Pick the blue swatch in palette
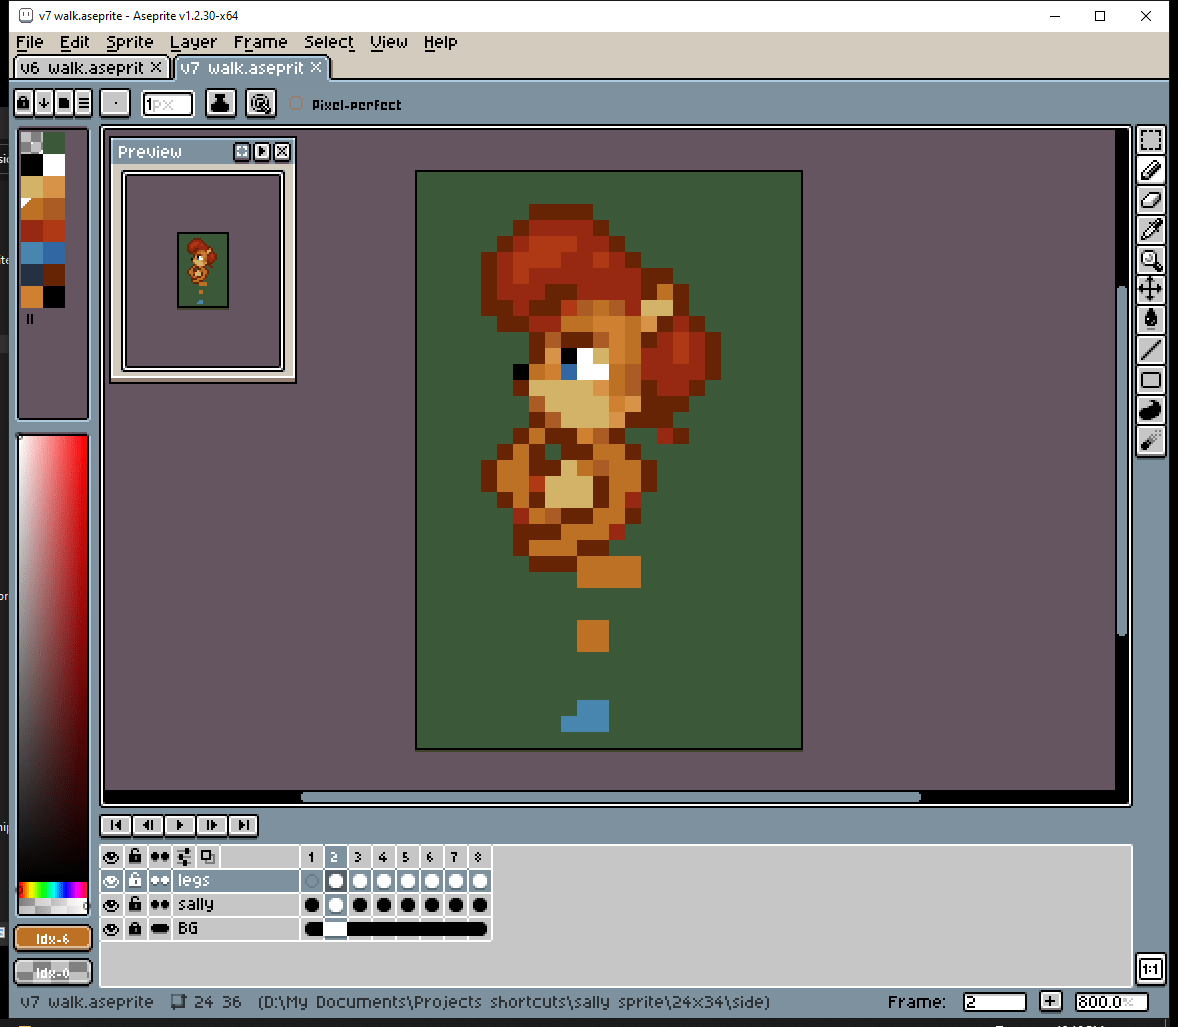The image size is (1178, 1027). 32,252
